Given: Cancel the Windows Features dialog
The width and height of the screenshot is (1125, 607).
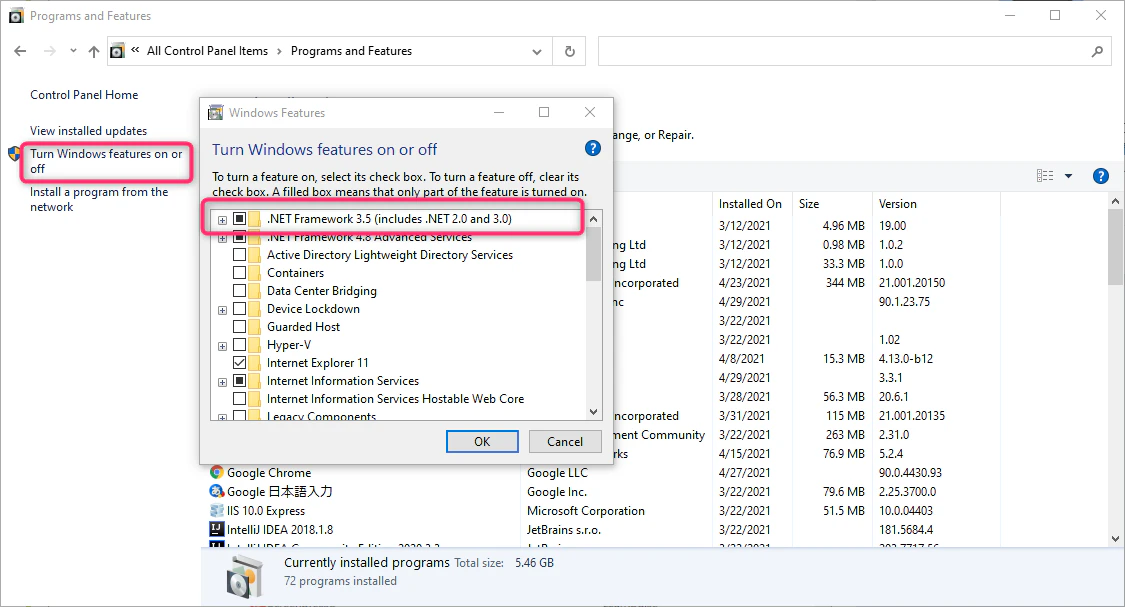Looking at the screenshot, I should (x=565, y=441).
